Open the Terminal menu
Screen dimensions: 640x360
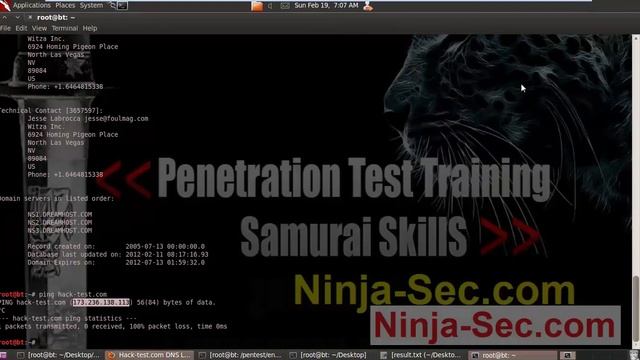[64, 28]
